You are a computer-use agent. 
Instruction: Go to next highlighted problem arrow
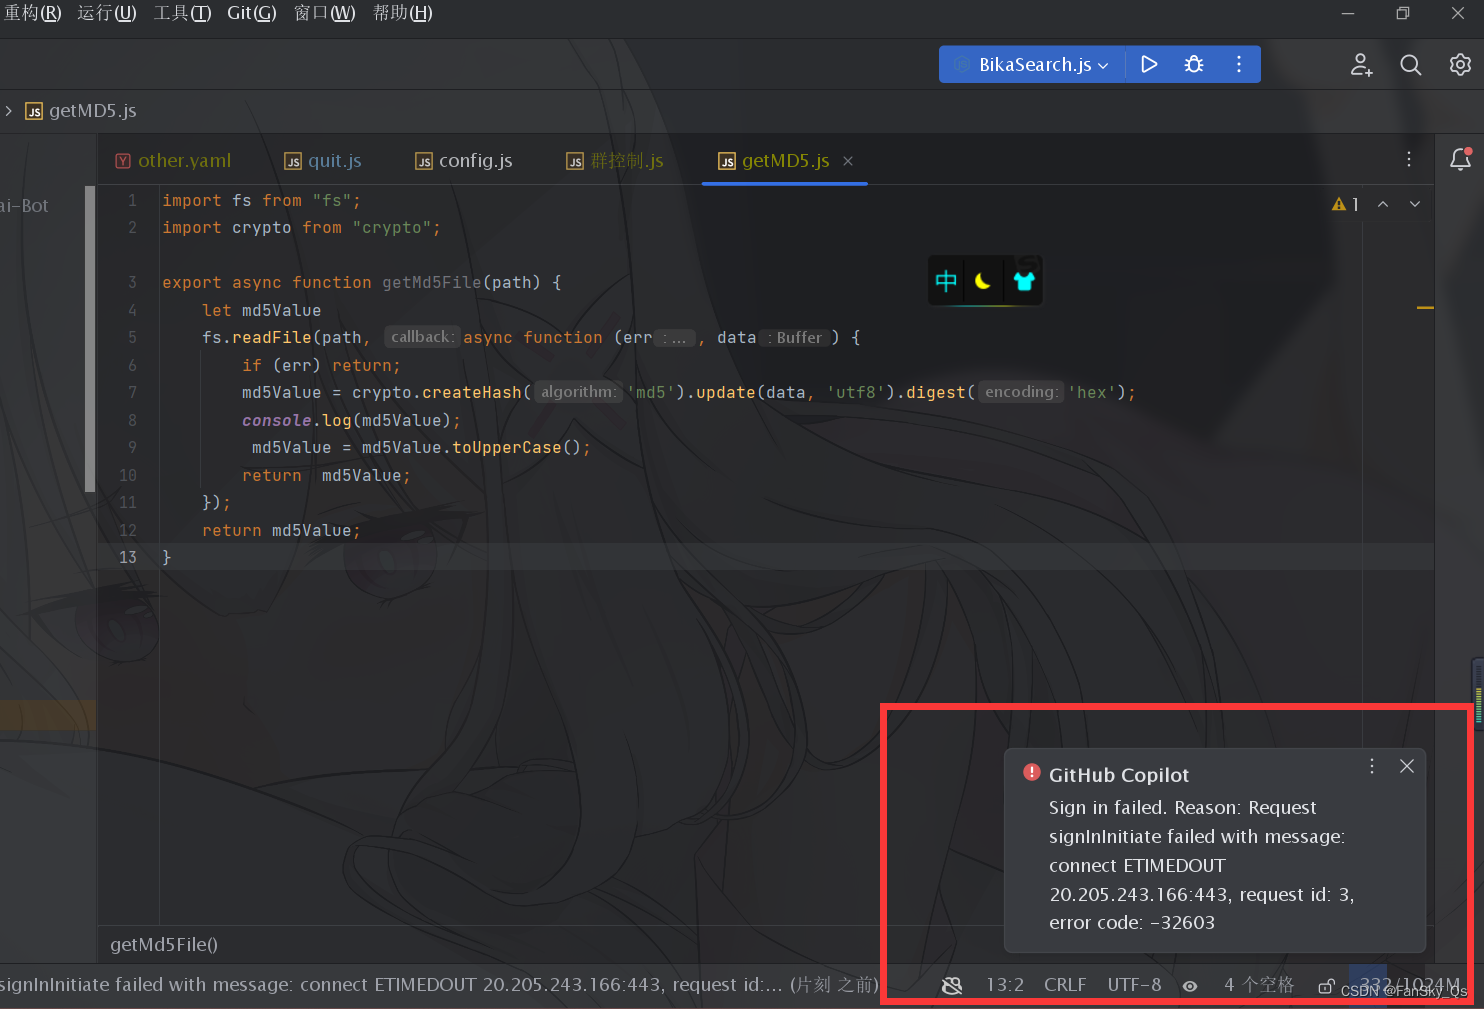[x=1415, y=204]
